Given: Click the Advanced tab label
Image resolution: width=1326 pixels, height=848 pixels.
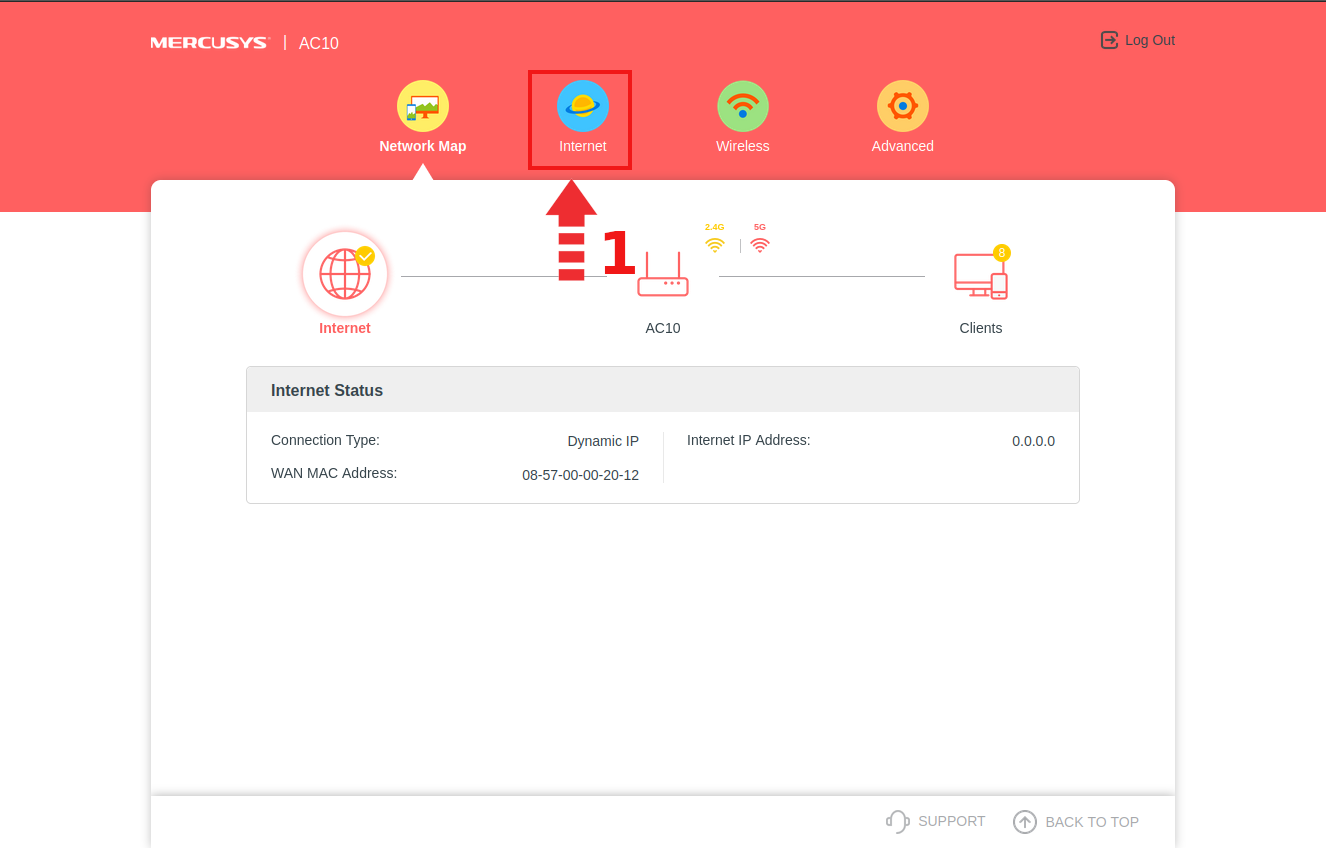Looking at the screenshot, I should (x=903, y=146).
